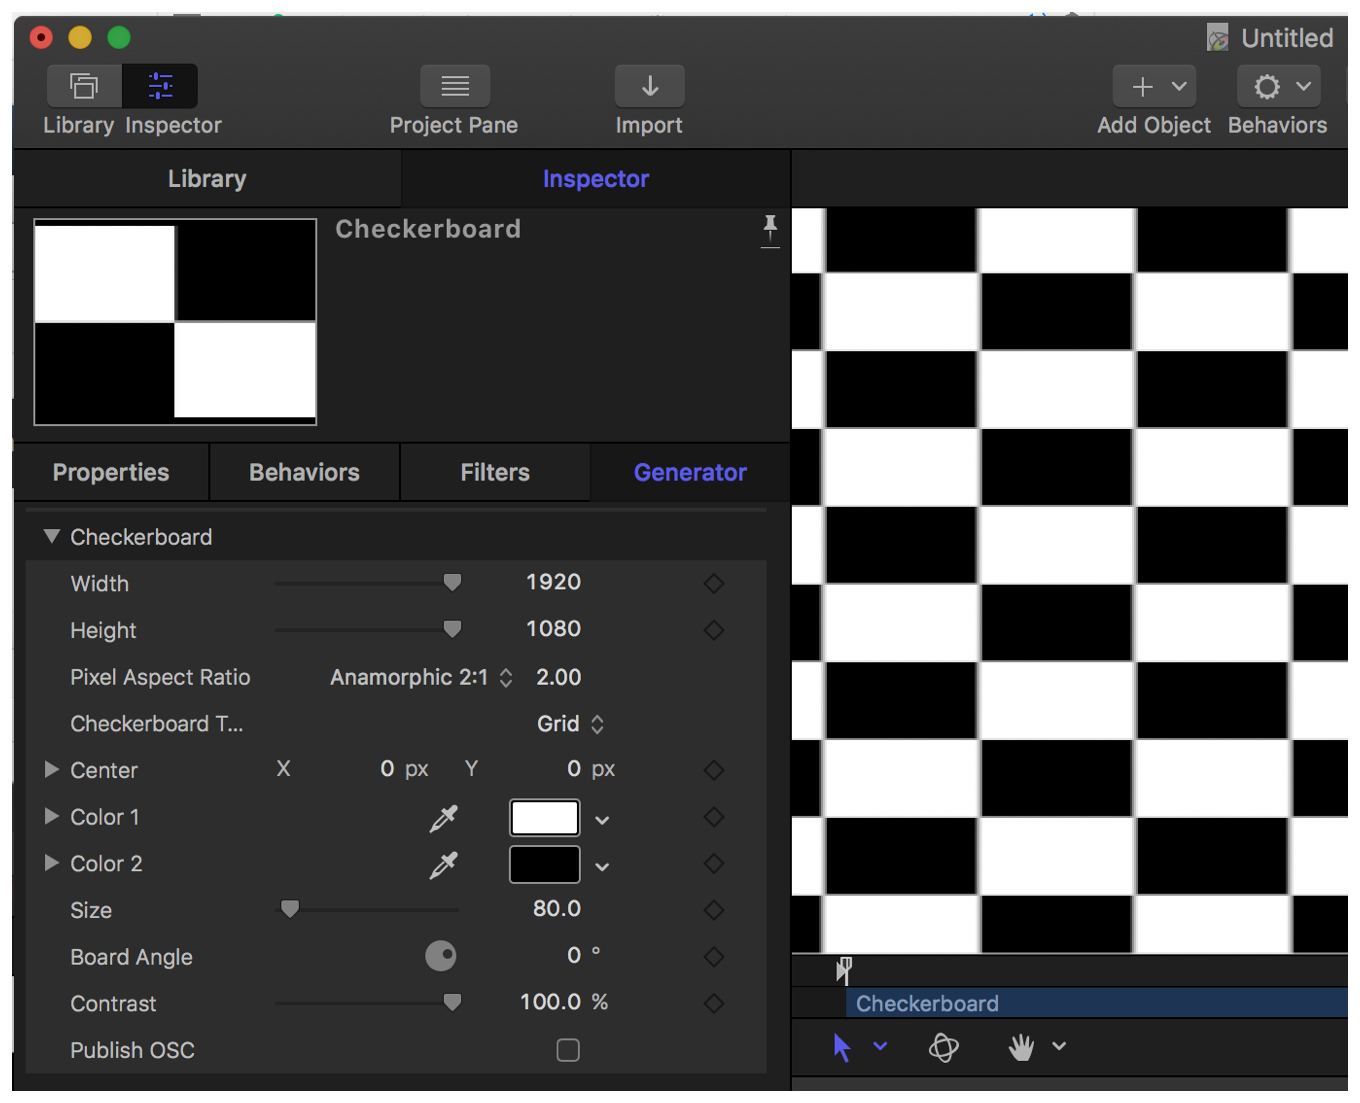Toggle the Contrast keyframe diamond
The image size is (1360, 1103).
[x=713, y=1003]
